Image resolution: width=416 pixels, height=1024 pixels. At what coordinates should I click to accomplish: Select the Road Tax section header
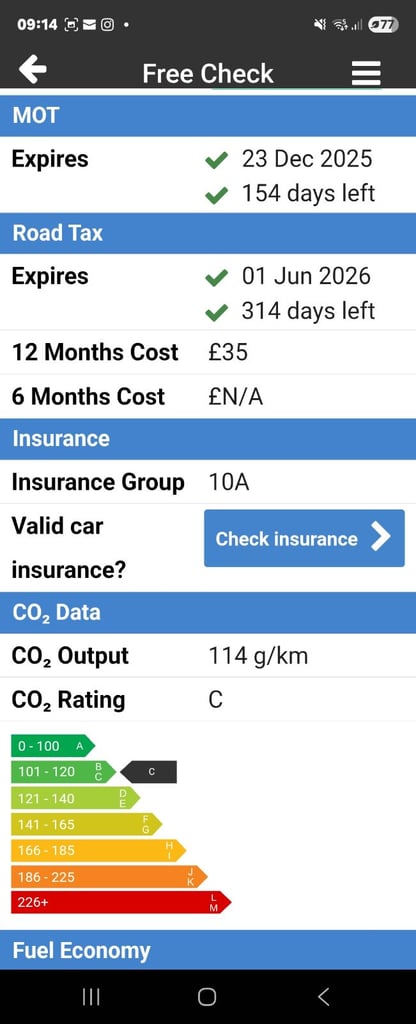208,233
